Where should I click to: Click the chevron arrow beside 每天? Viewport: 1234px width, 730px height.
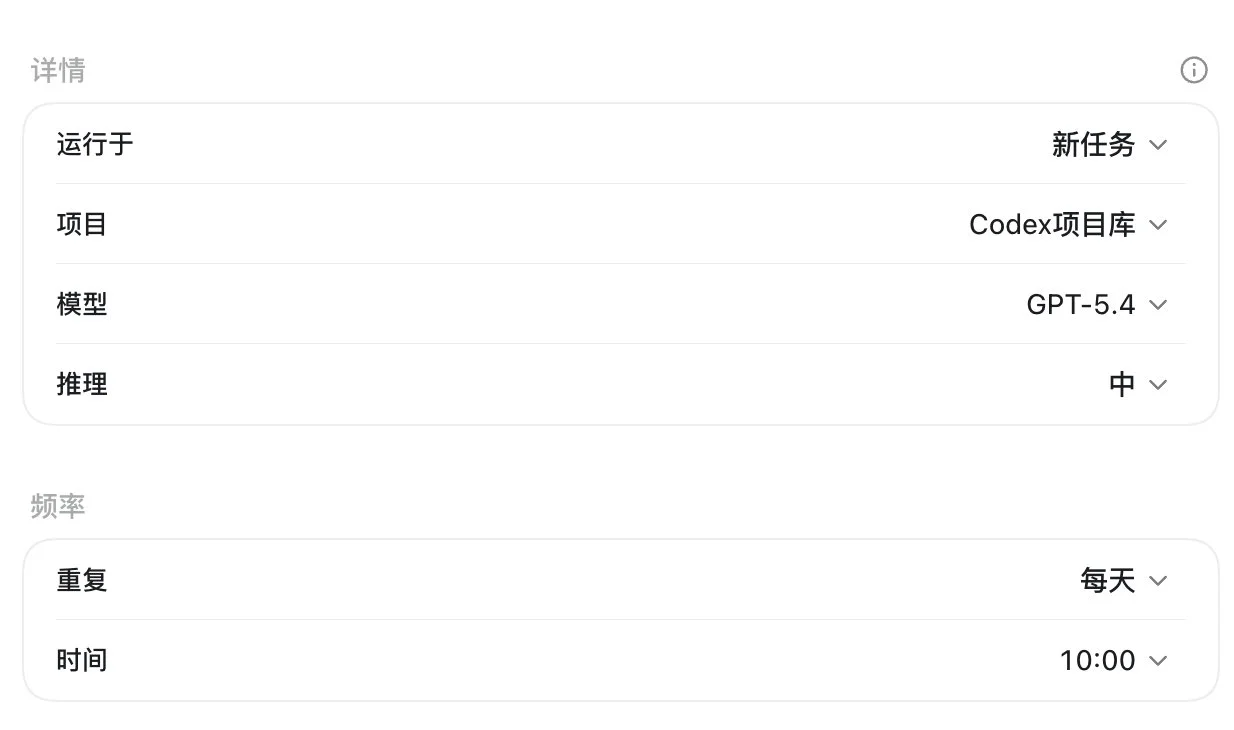coord(1158,581)
